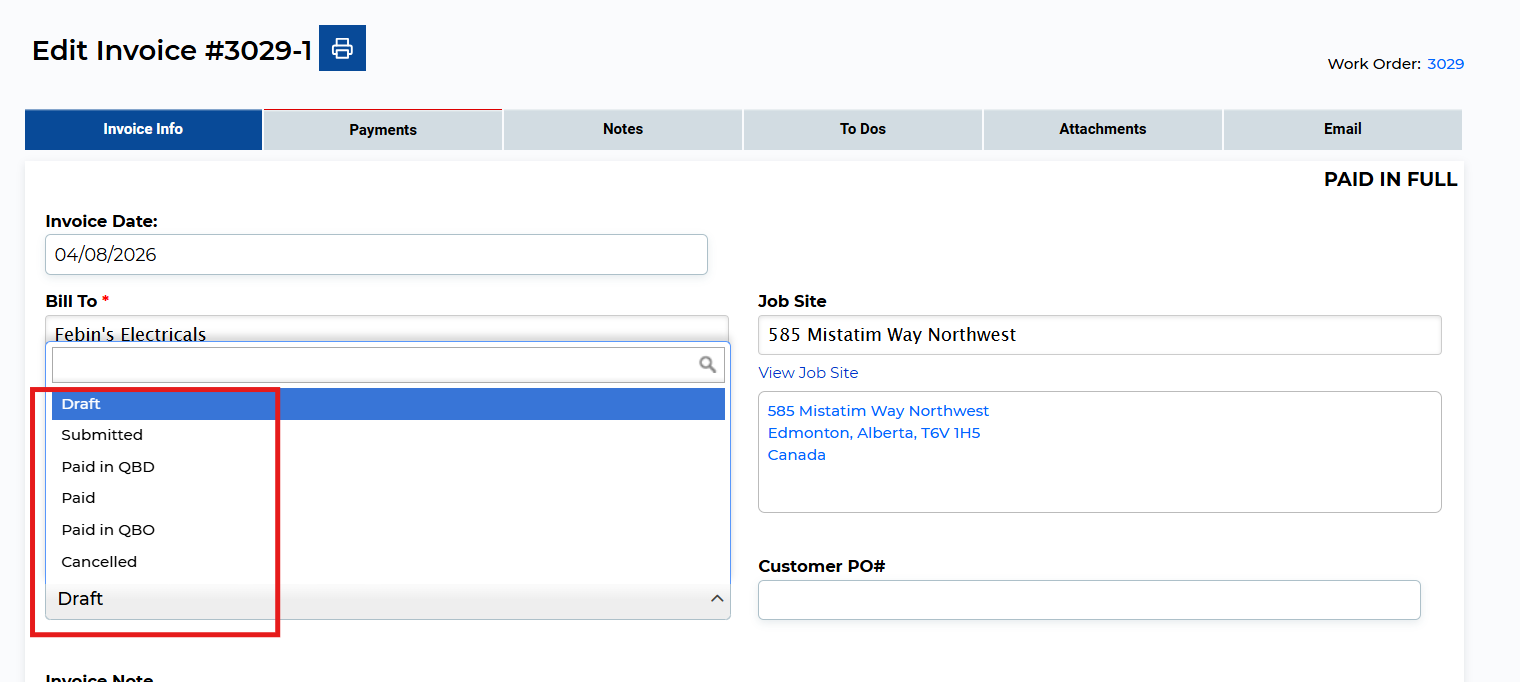Click the magnifier icon in dropdown search
Image resolution: width=1520 pixels, height=682 pixels.
click(x=707, y=365)
